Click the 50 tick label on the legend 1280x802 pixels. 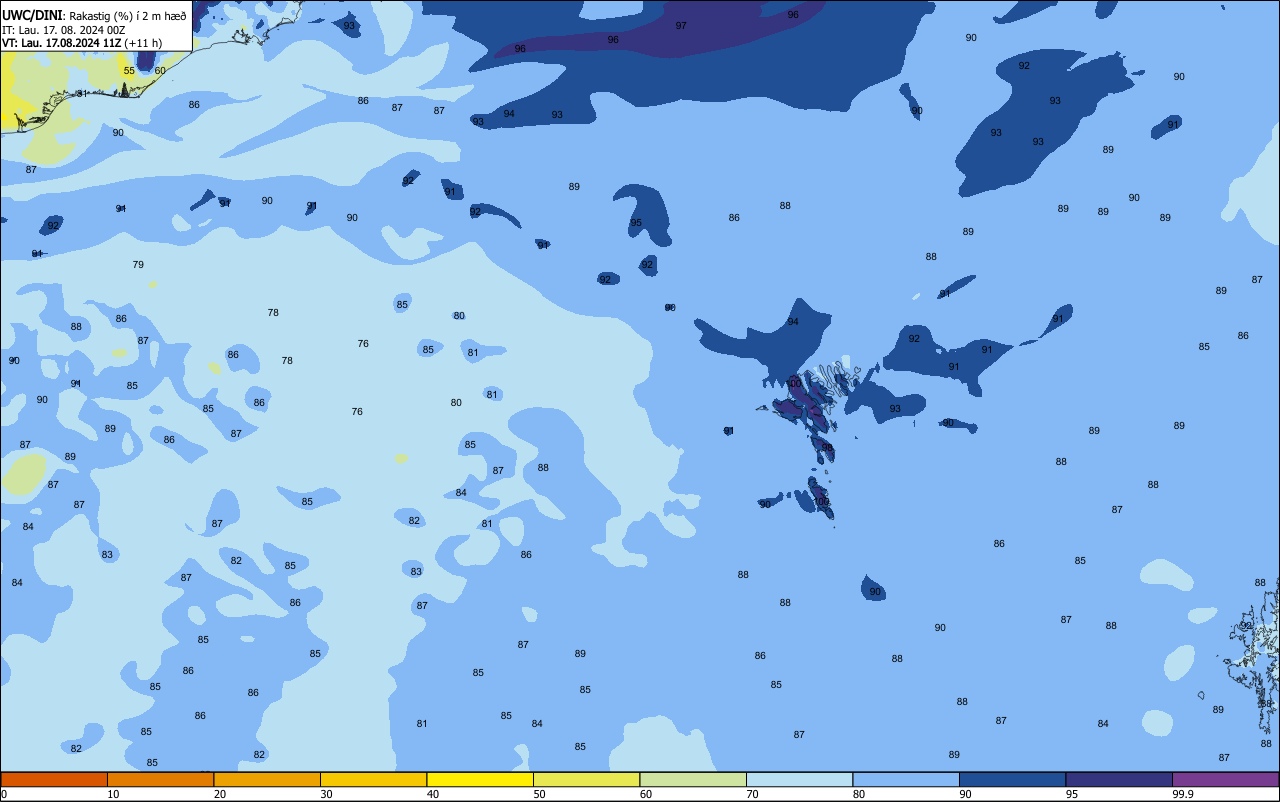[x=539, y=794]
